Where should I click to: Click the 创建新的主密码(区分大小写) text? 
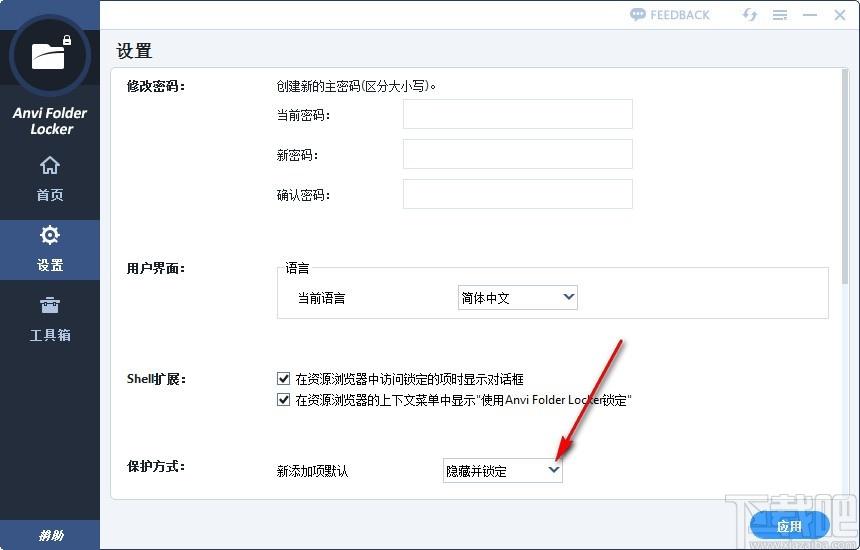356,86
